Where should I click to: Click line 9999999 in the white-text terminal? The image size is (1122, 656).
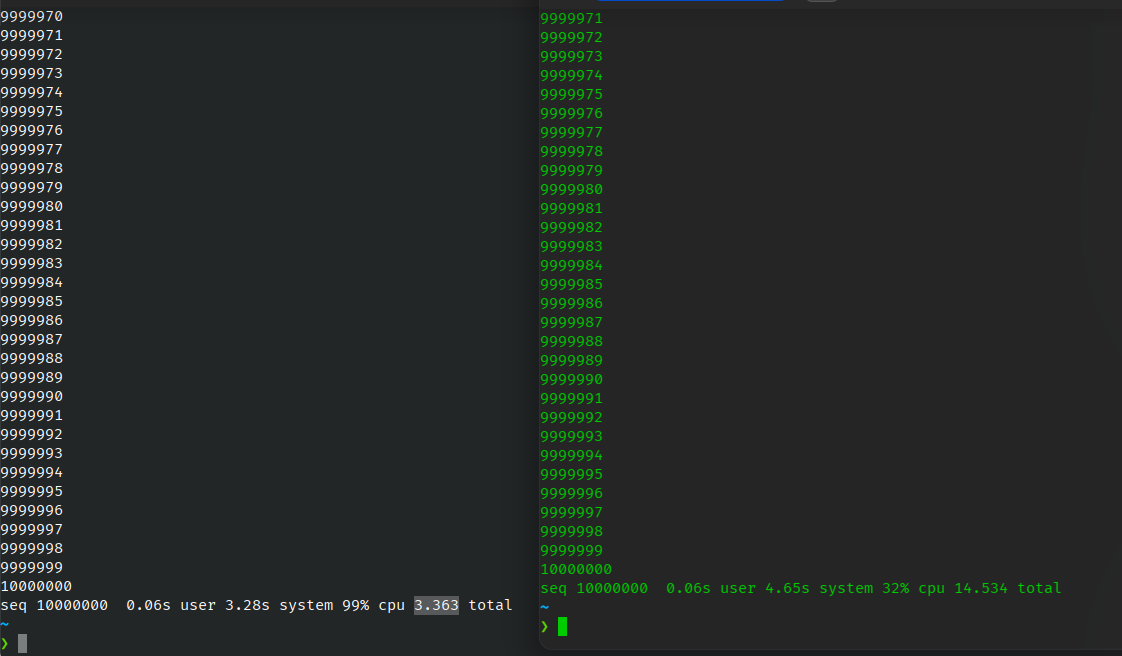tap(31, 567)
